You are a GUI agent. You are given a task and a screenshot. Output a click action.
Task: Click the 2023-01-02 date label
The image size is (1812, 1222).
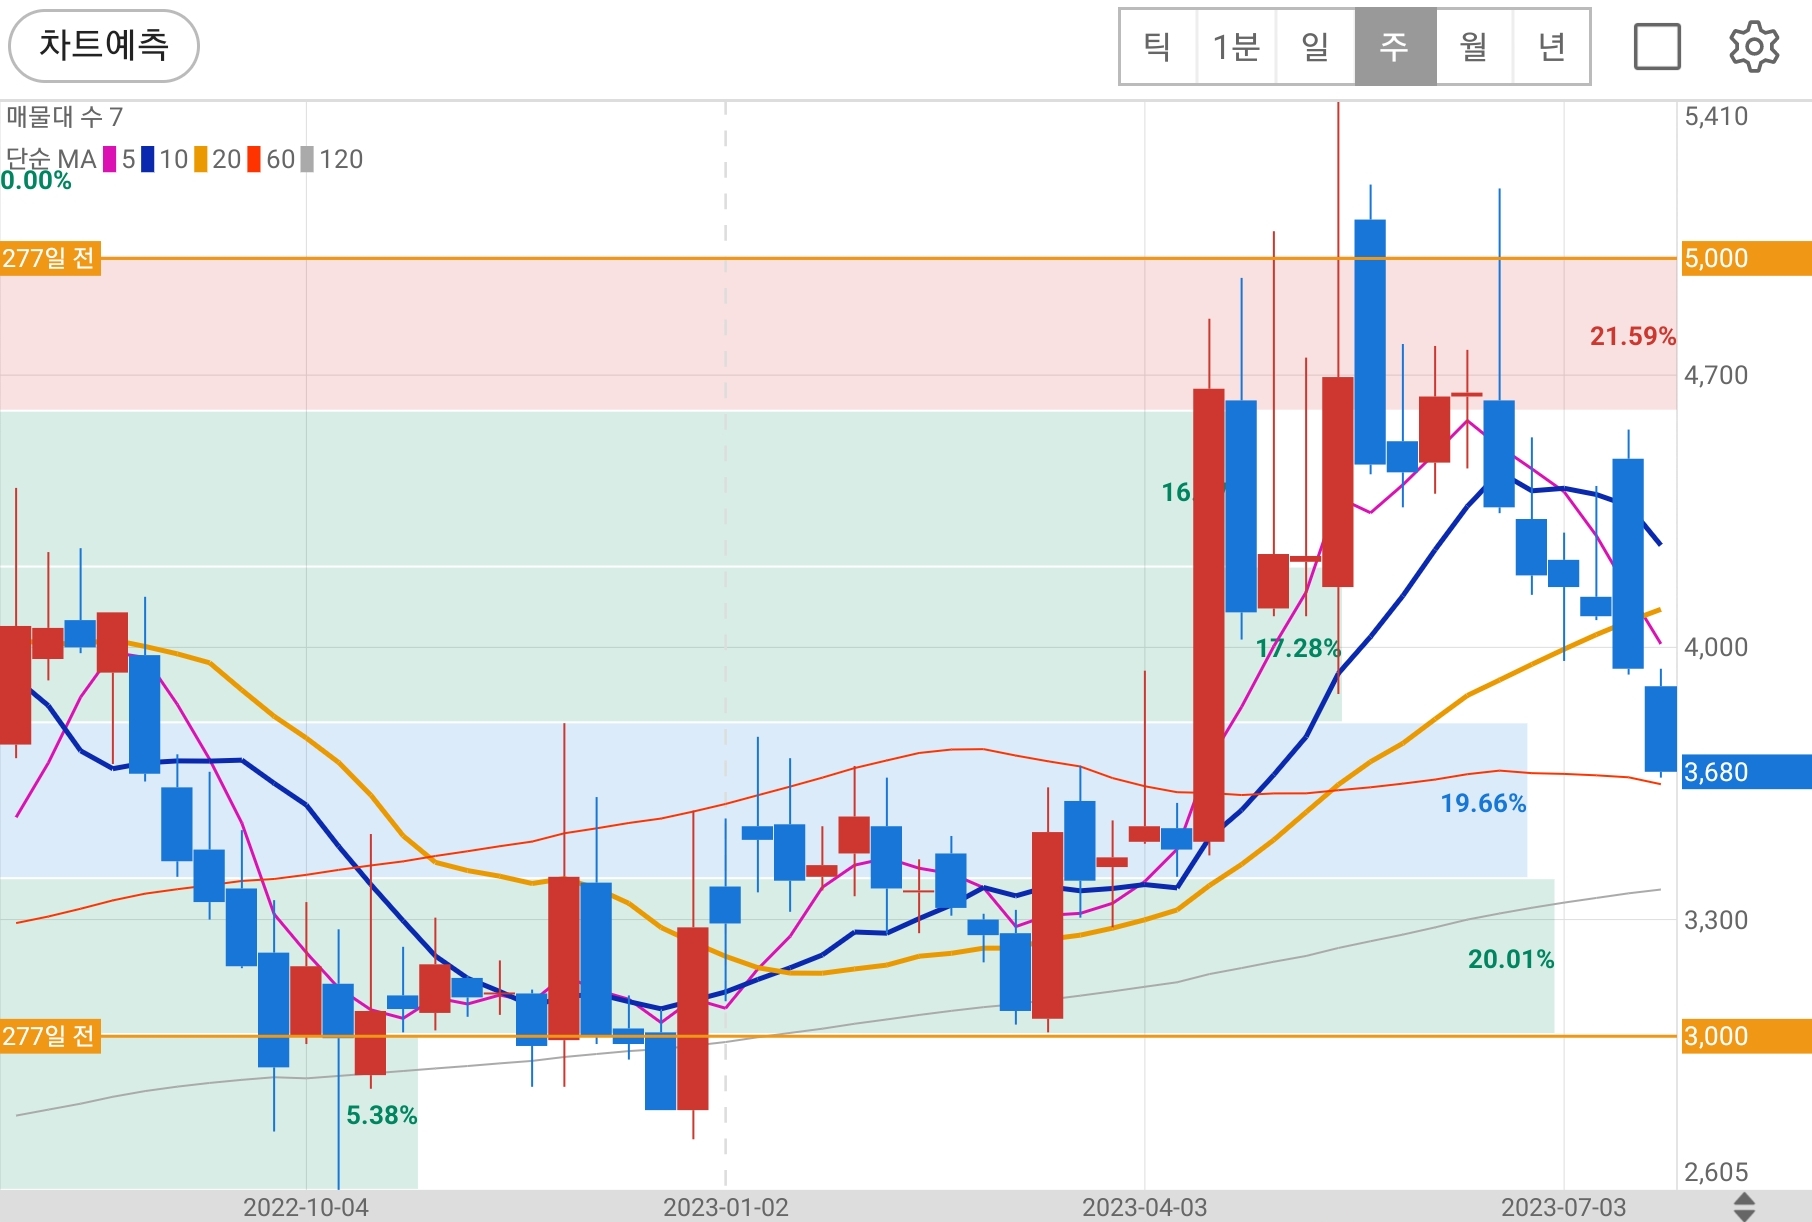pyautogui.click(x=726, y=1207)
